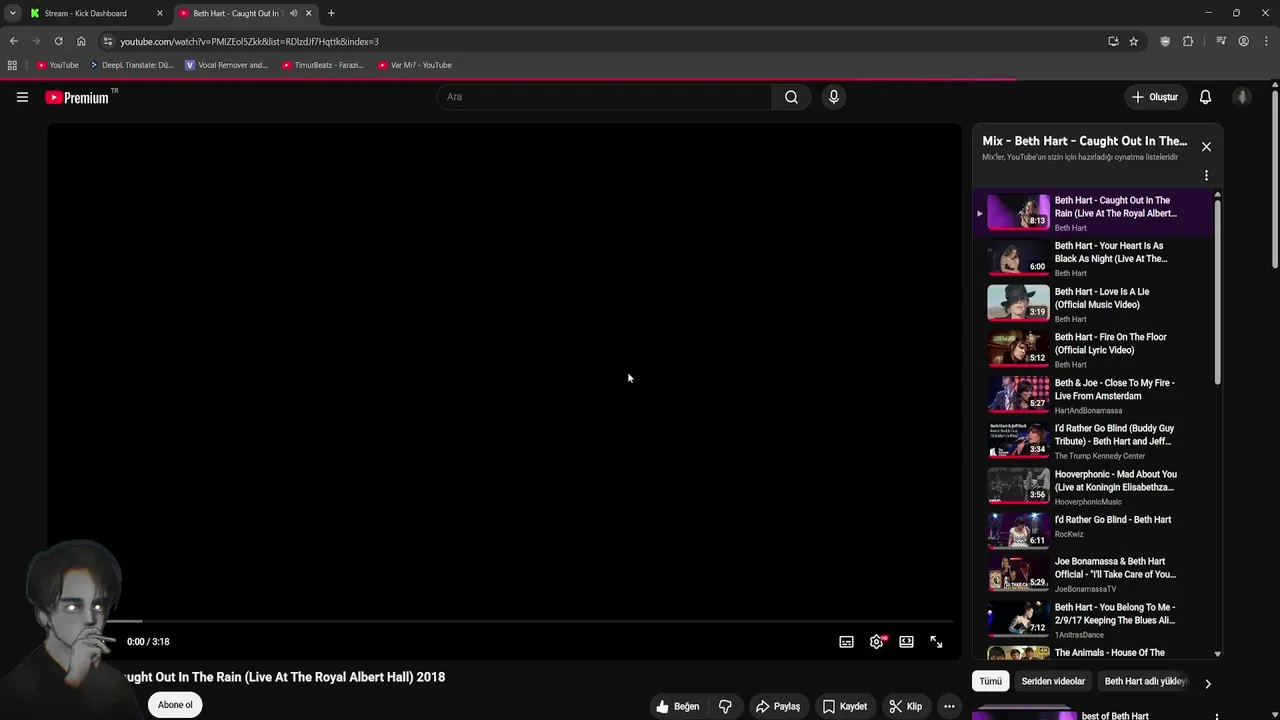
Task: Click the address bar URL
Action: pos(249,42)
